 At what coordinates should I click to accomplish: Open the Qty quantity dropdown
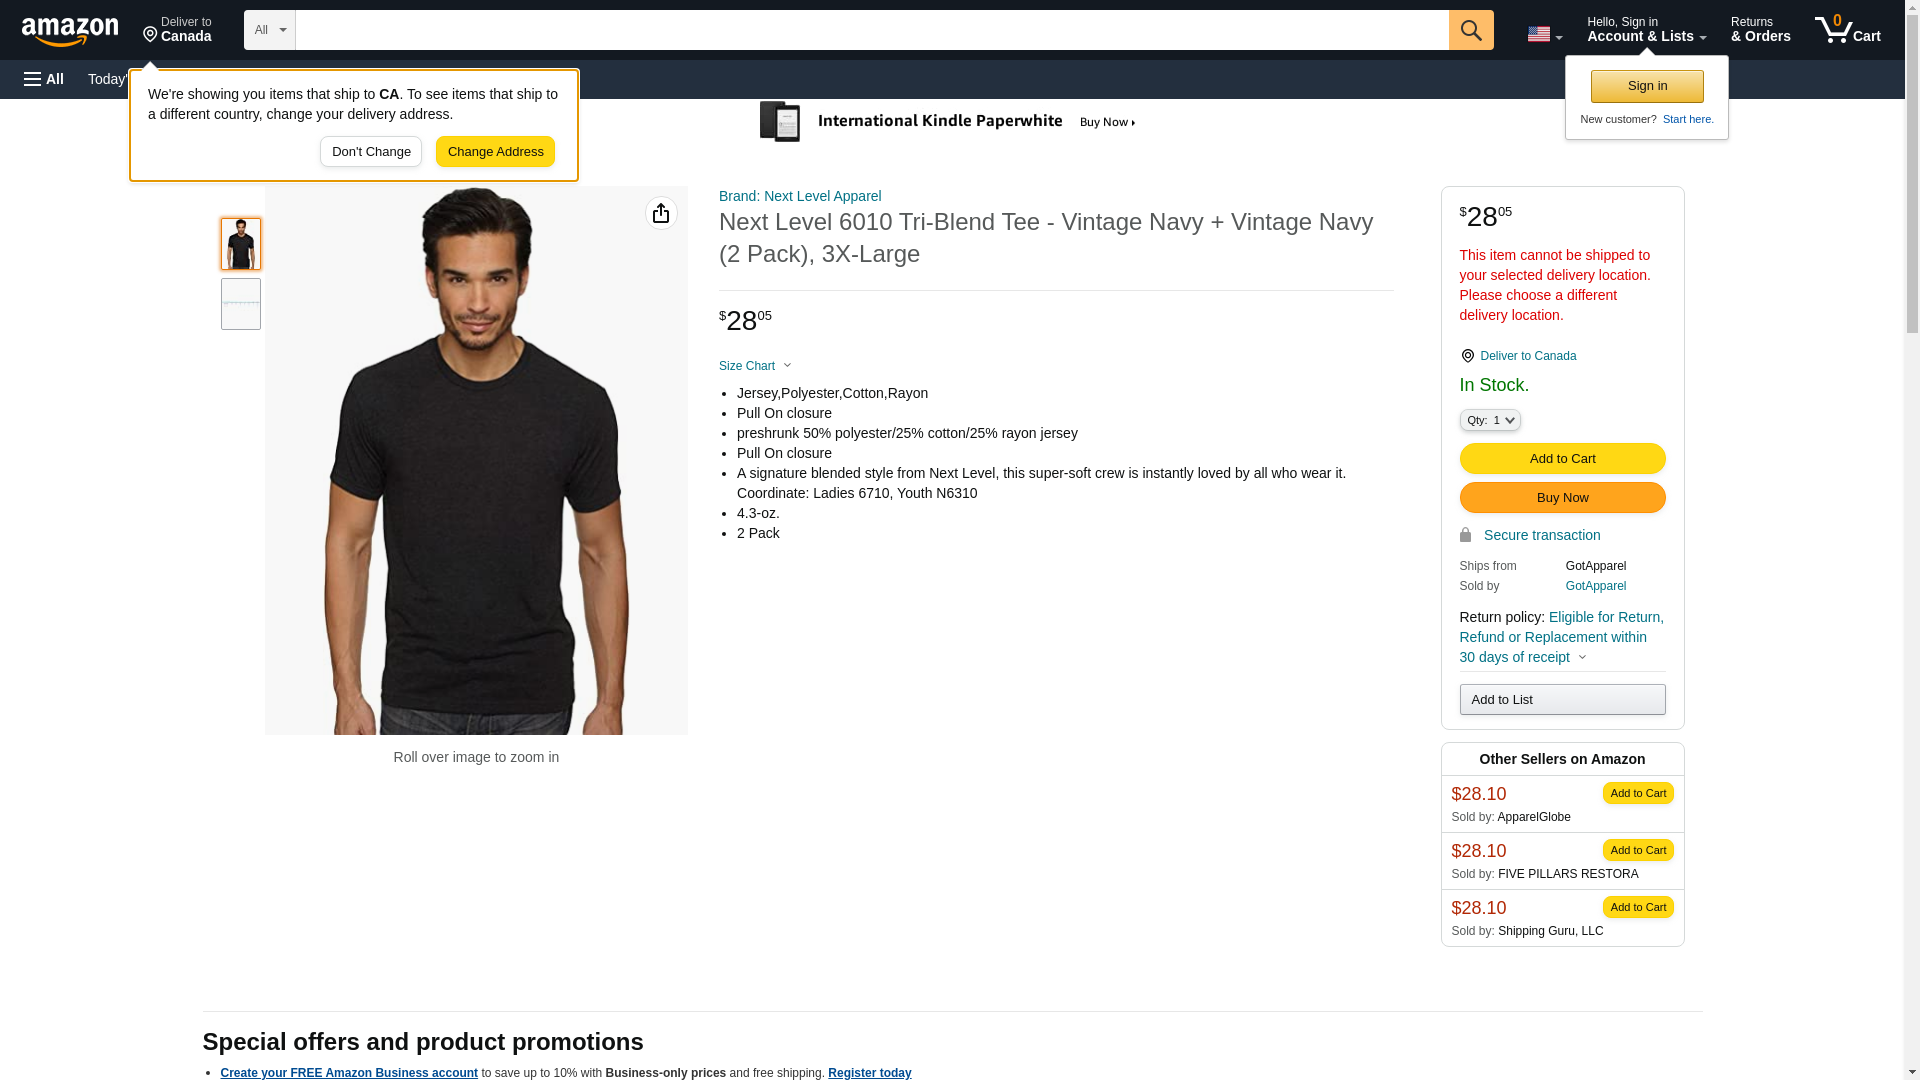tap(1489, 420)
